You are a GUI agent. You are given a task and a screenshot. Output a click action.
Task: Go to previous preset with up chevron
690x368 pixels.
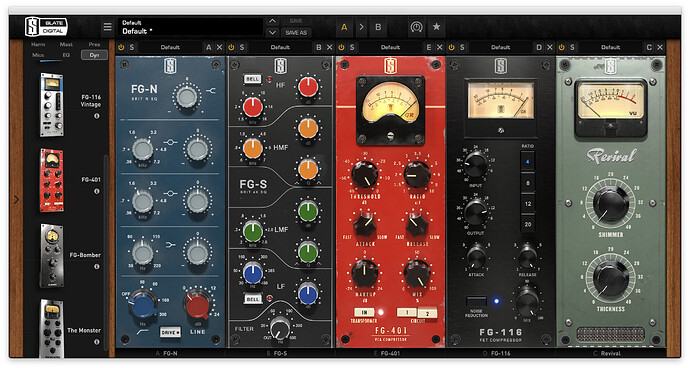pyautogui.click(x=272, y=21)
